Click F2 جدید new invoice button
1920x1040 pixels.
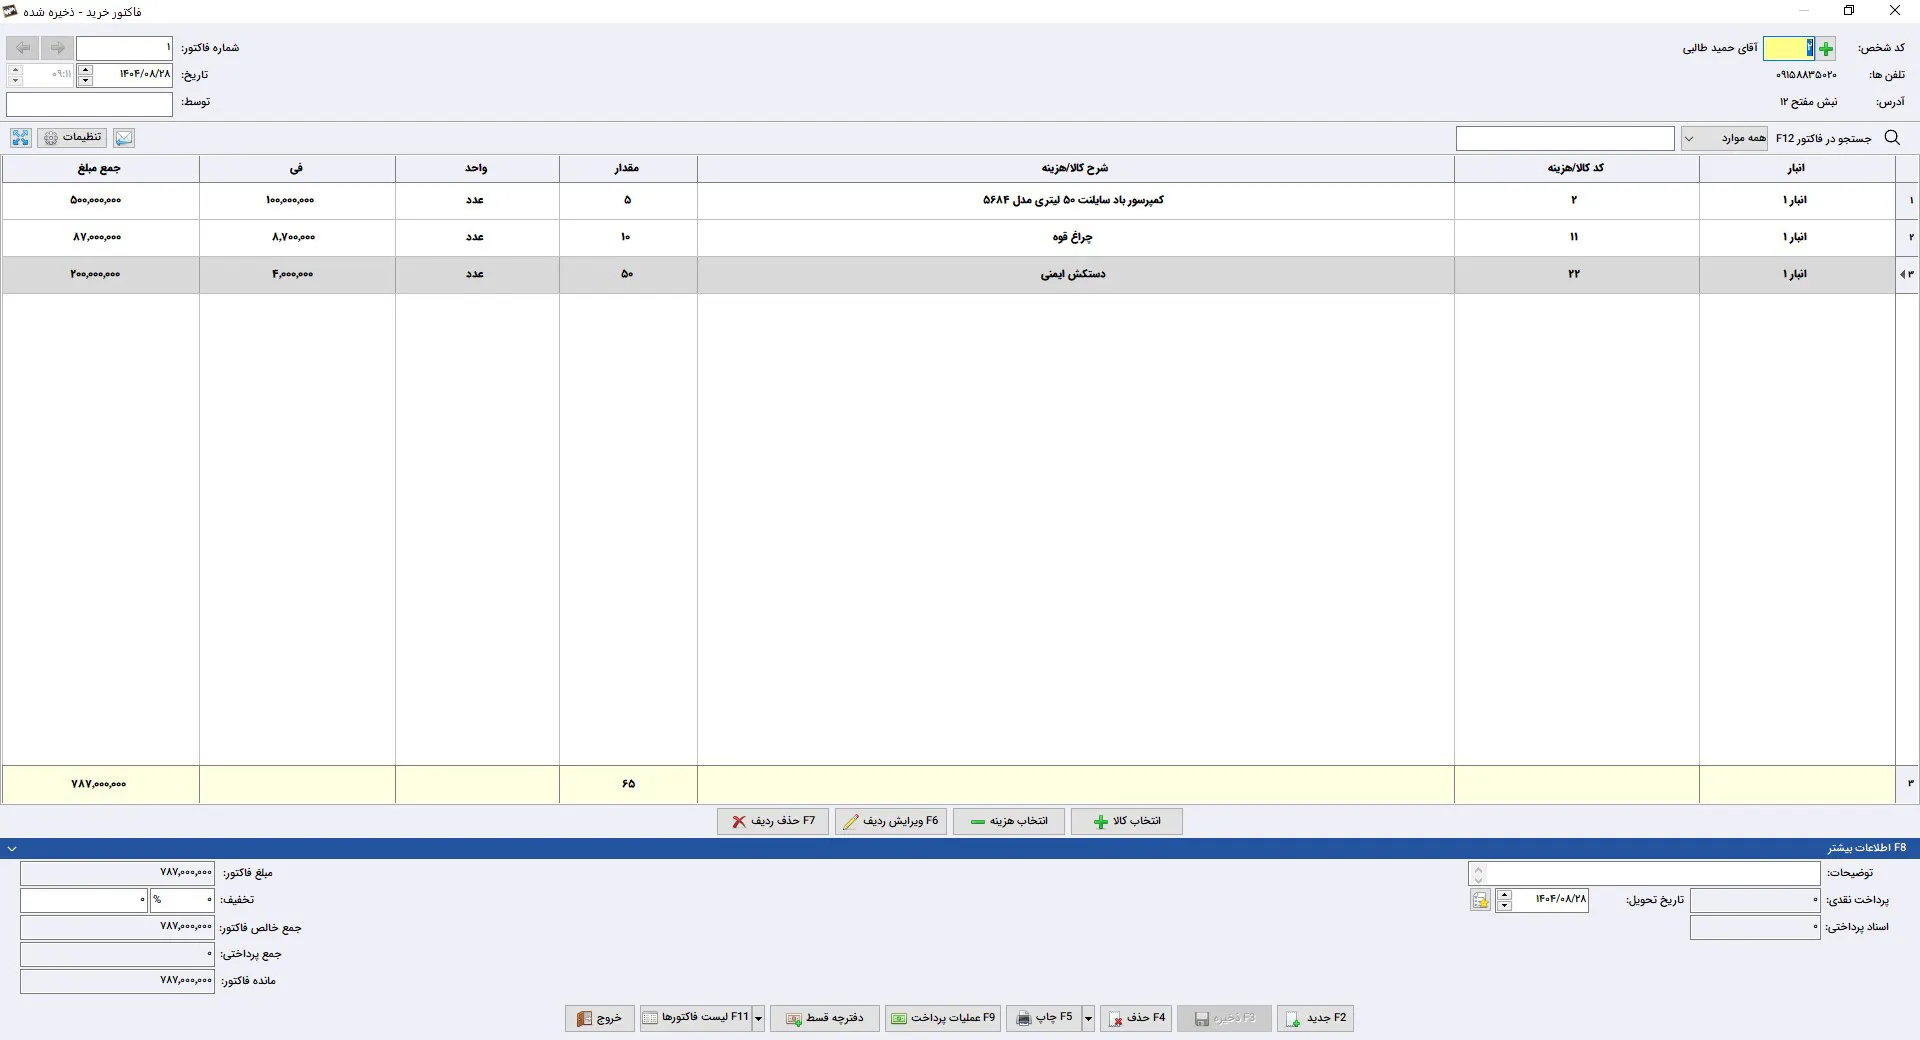pyautogui.click(x=1316, y=1018)
